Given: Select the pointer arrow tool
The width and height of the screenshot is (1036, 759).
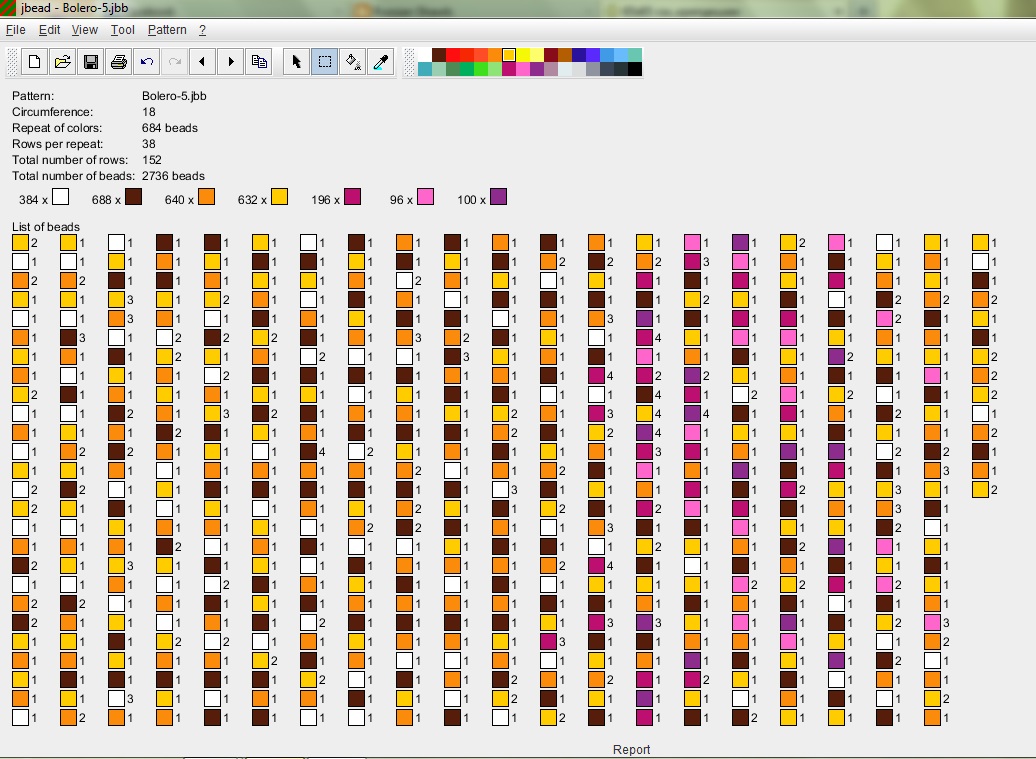Looking at the screenshot, I should pyautogui.click(x=297, y=62).
